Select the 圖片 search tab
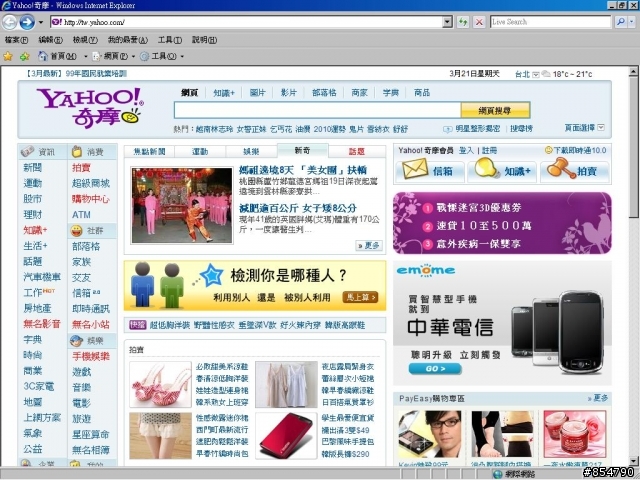640x480 pixels. click(x=257, y=93)
